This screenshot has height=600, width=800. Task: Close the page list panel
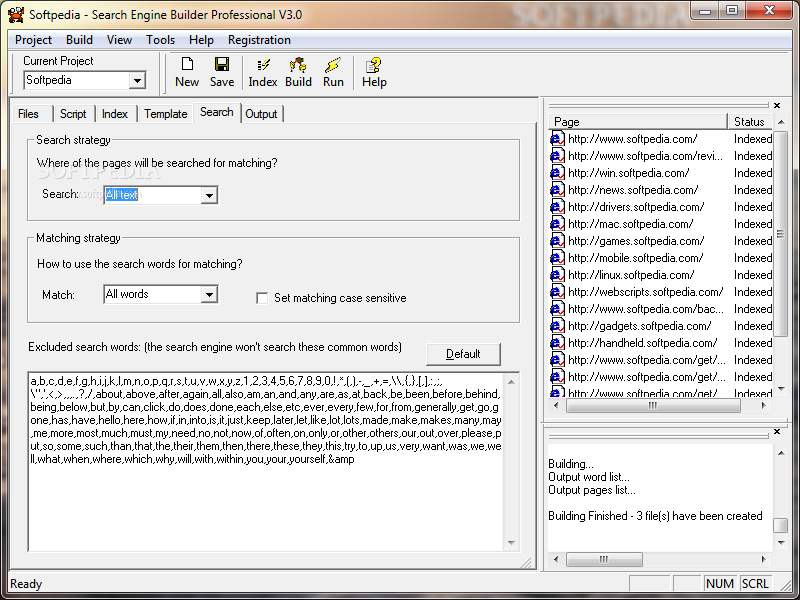click(777, 105)
